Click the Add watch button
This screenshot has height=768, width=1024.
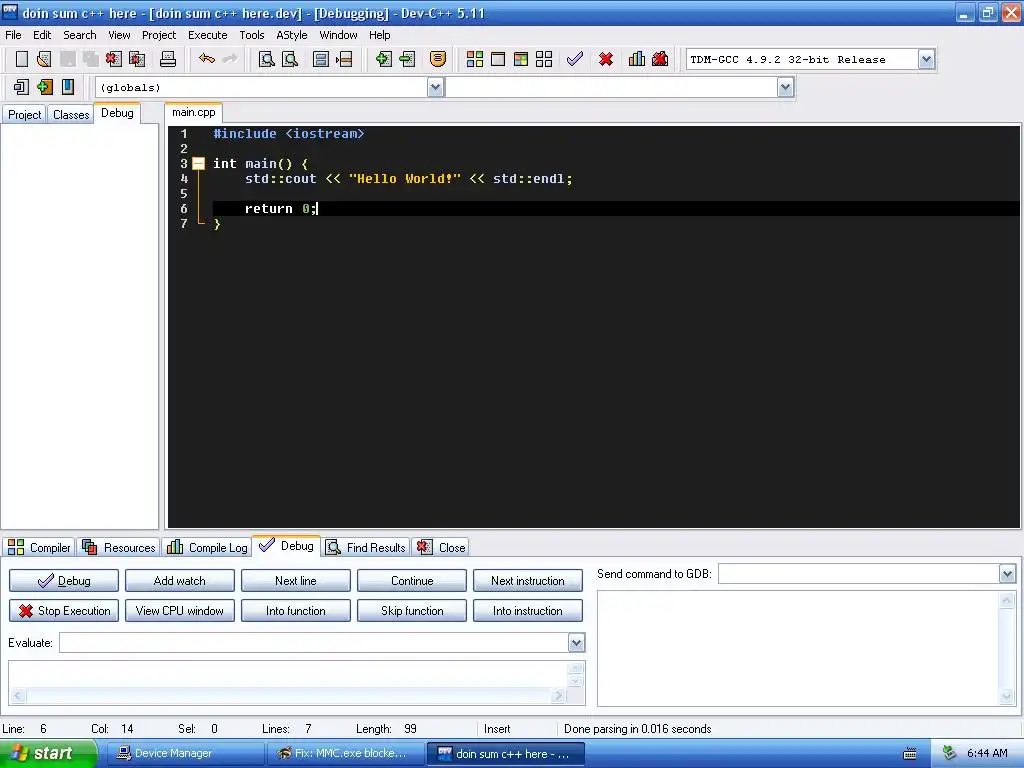click(x=180, y=581)
